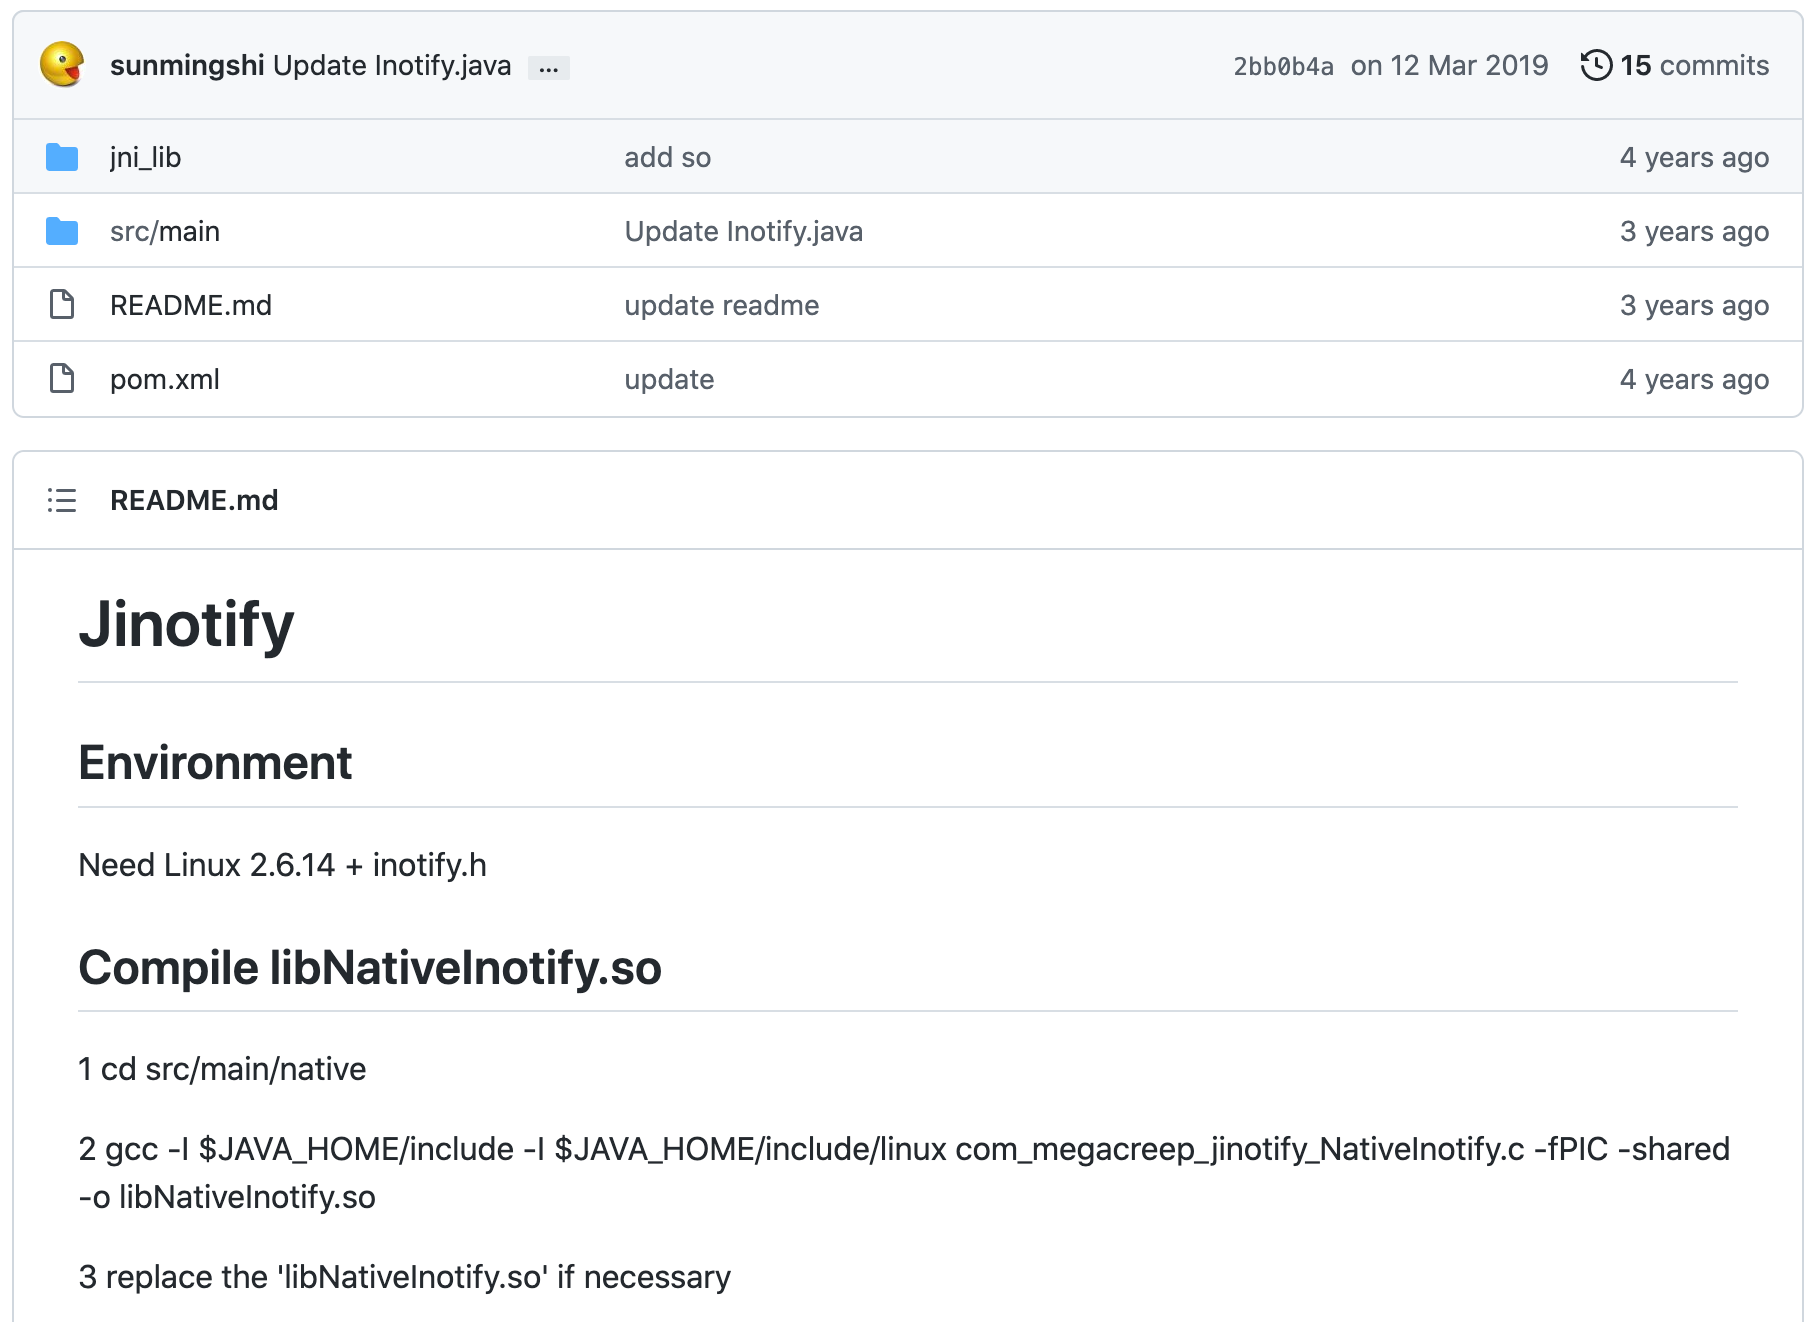View the 15 commits history
Screen dimensions: 1806x1322
(x=1694, y=65)
